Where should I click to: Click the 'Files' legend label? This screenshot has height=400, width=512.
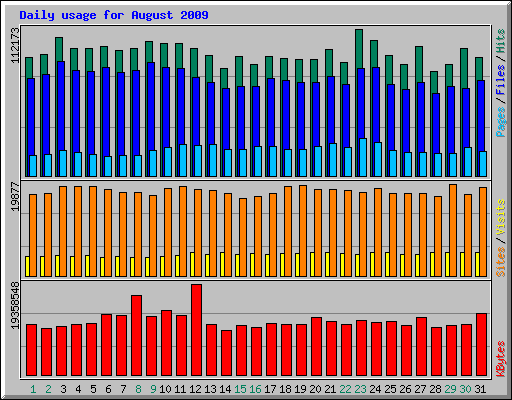(x=500, y=80)
